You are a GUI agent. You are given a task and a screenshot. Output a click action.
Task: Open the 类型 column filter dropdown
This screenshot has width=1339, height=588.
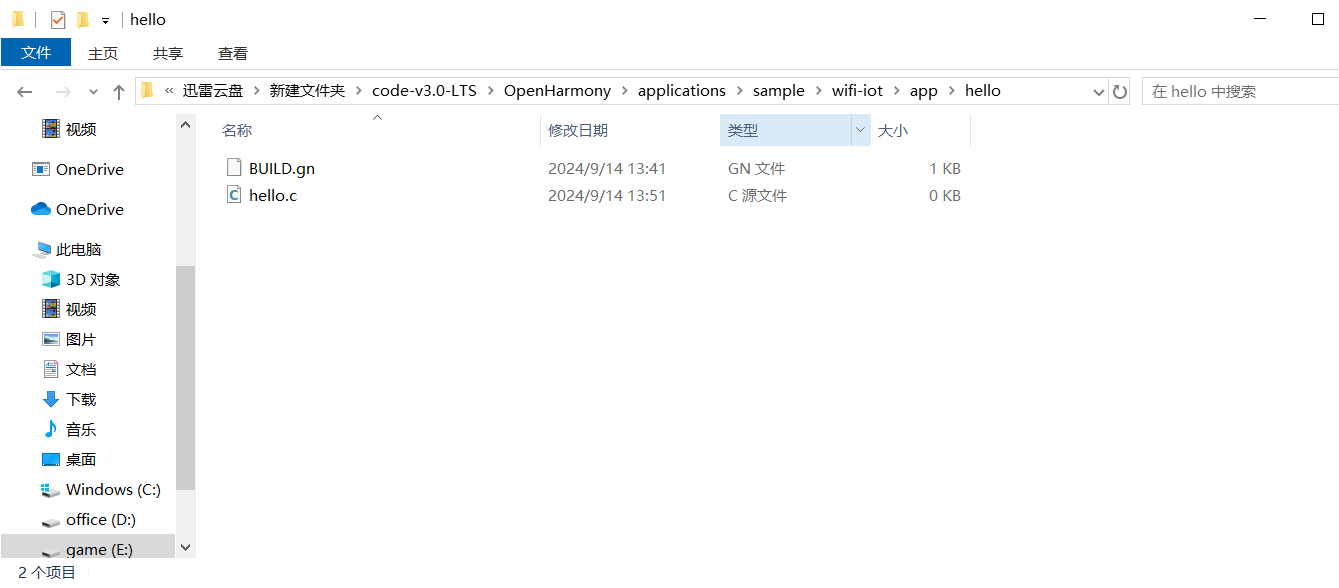860,130
